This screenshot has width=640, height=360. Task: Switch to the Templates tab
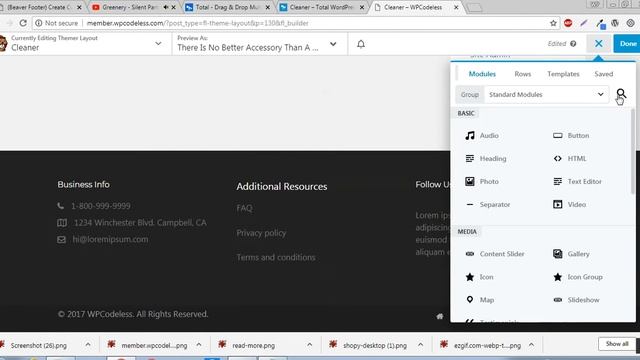(x=563, y=74)
